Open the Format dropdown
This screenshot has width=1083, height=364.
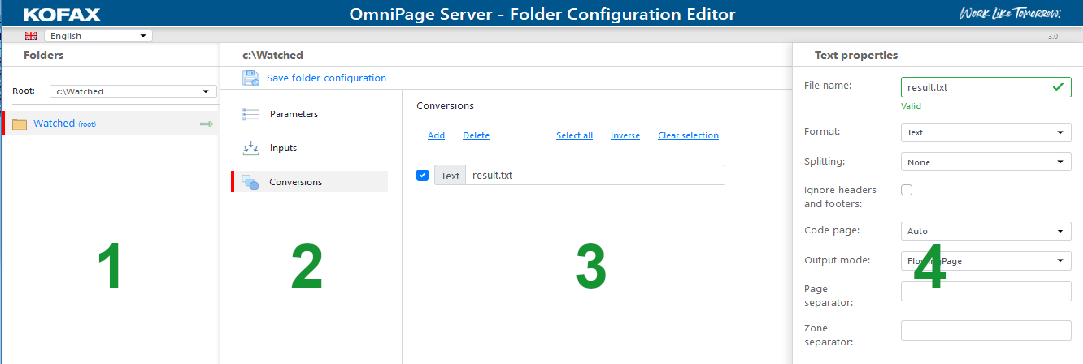986,133
